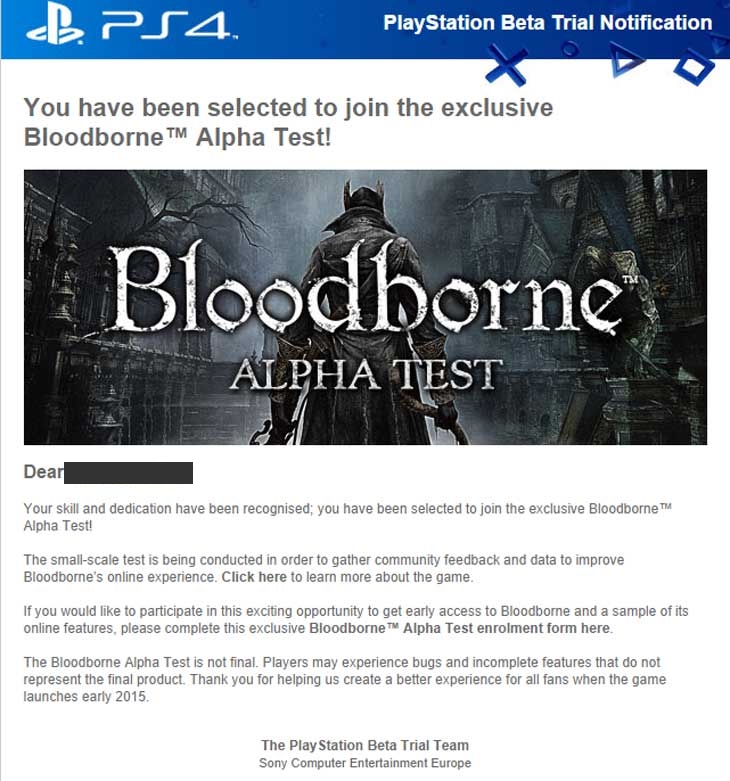
Task: Click the blue square symbol in banner
Action: pyautogui.click(x=694, y=67)
